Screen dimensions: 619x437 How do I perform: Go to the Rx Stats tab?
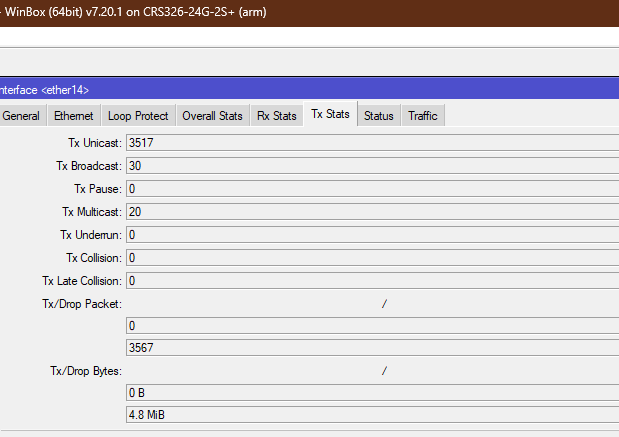277,116
